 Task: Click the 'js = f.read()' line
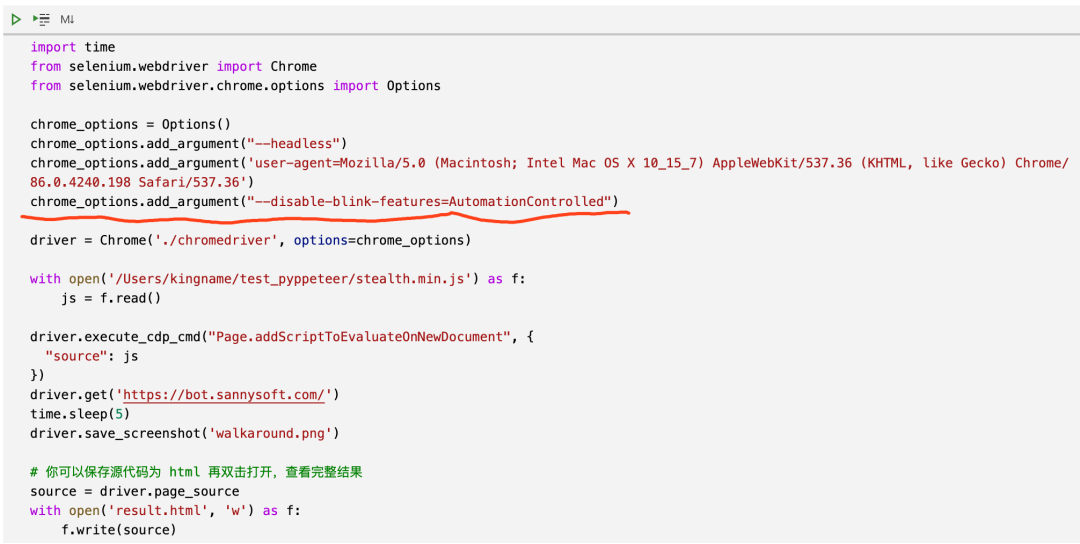pyautogui.click(x=111, y=299)
